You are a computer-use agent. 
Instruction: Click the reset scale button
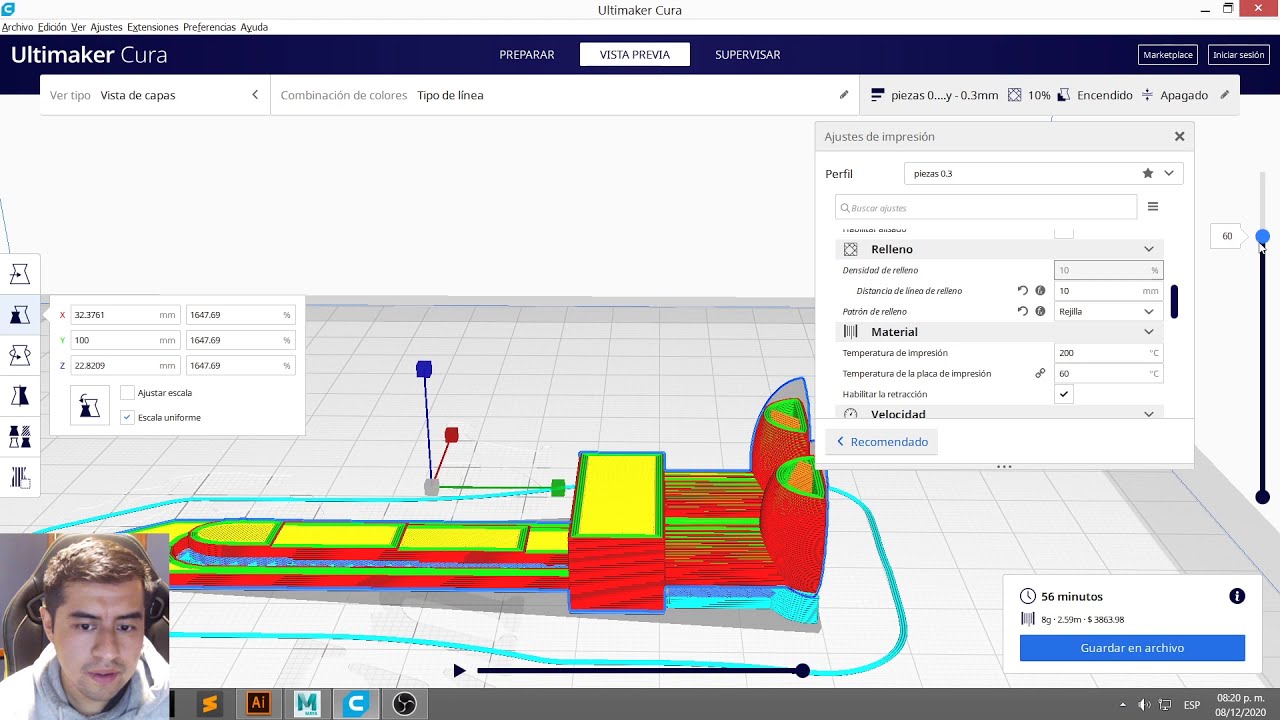point(89,405)
